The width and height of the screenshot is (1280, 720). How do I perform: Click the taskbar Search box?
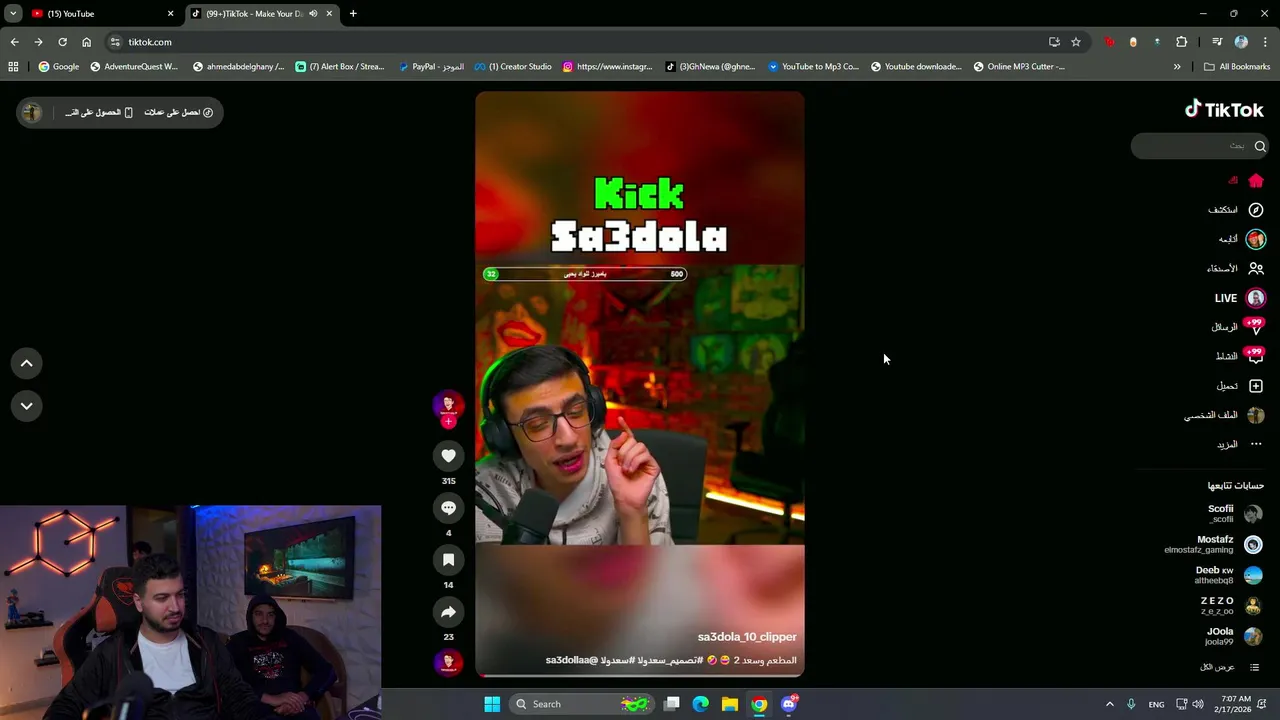click(580, 704)
